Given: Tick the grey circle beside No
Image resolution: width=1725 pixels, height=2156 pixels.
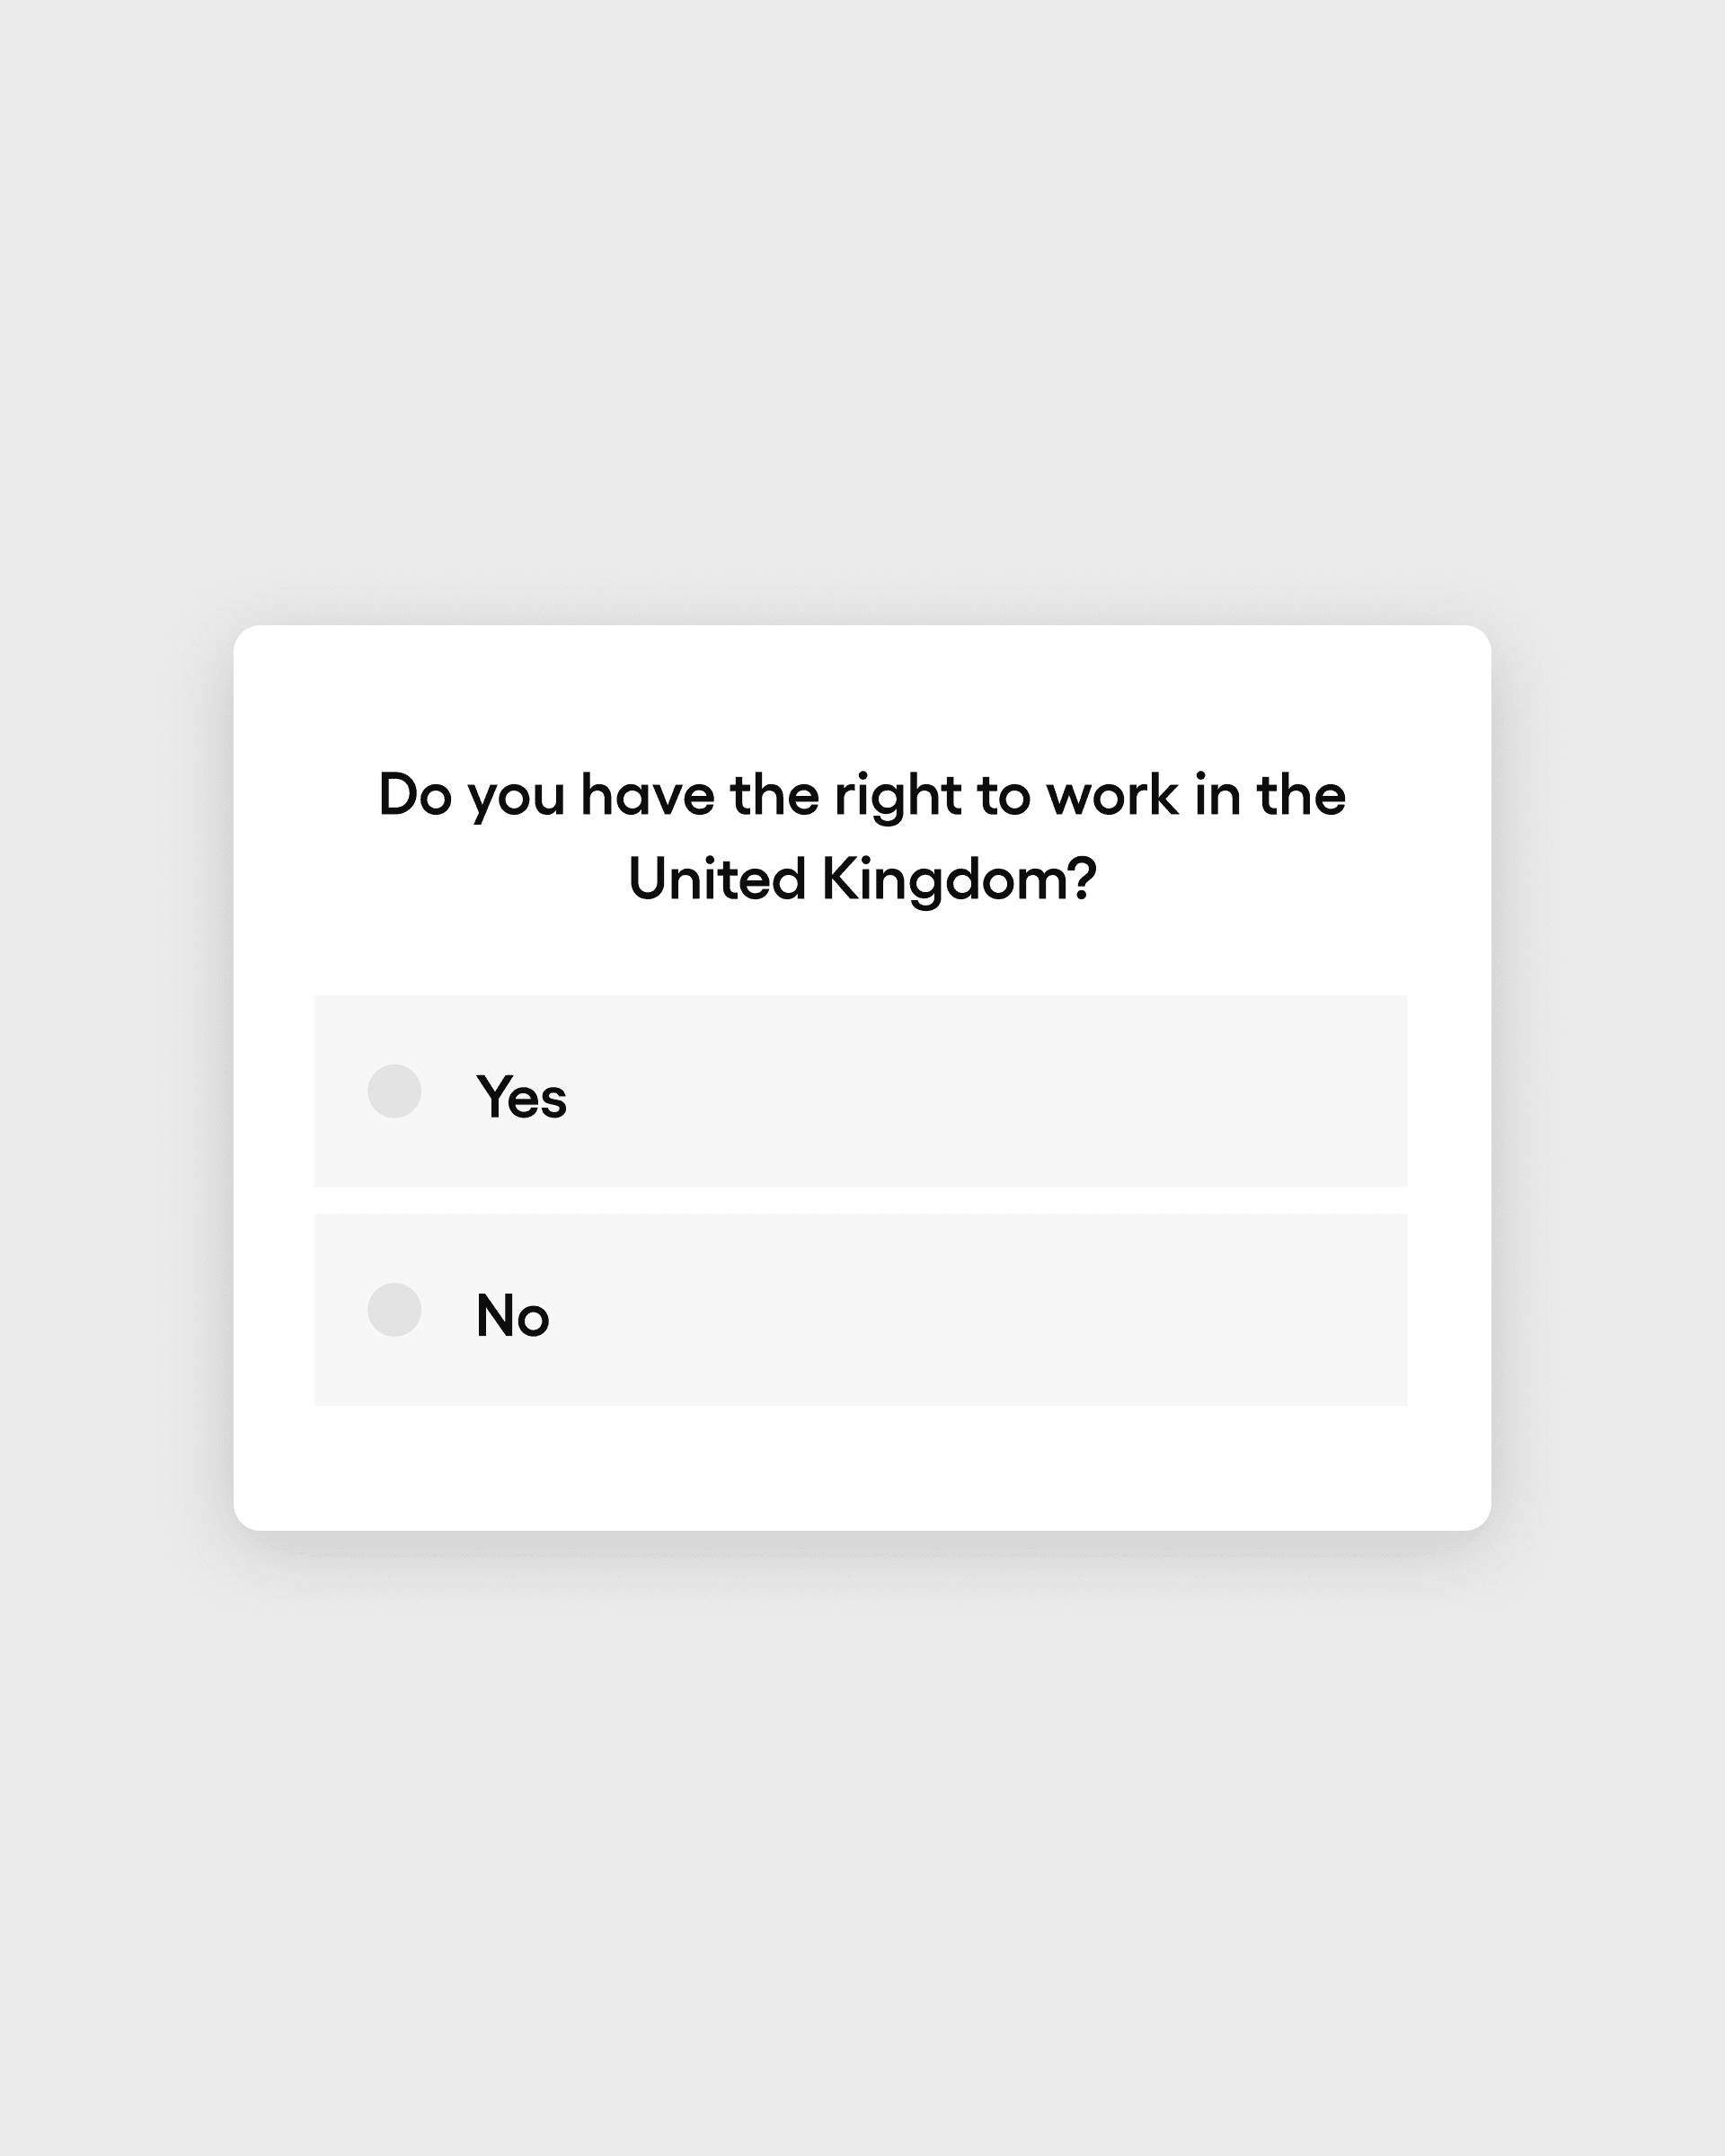Looking at the screenshot, I should (394, 1310).
